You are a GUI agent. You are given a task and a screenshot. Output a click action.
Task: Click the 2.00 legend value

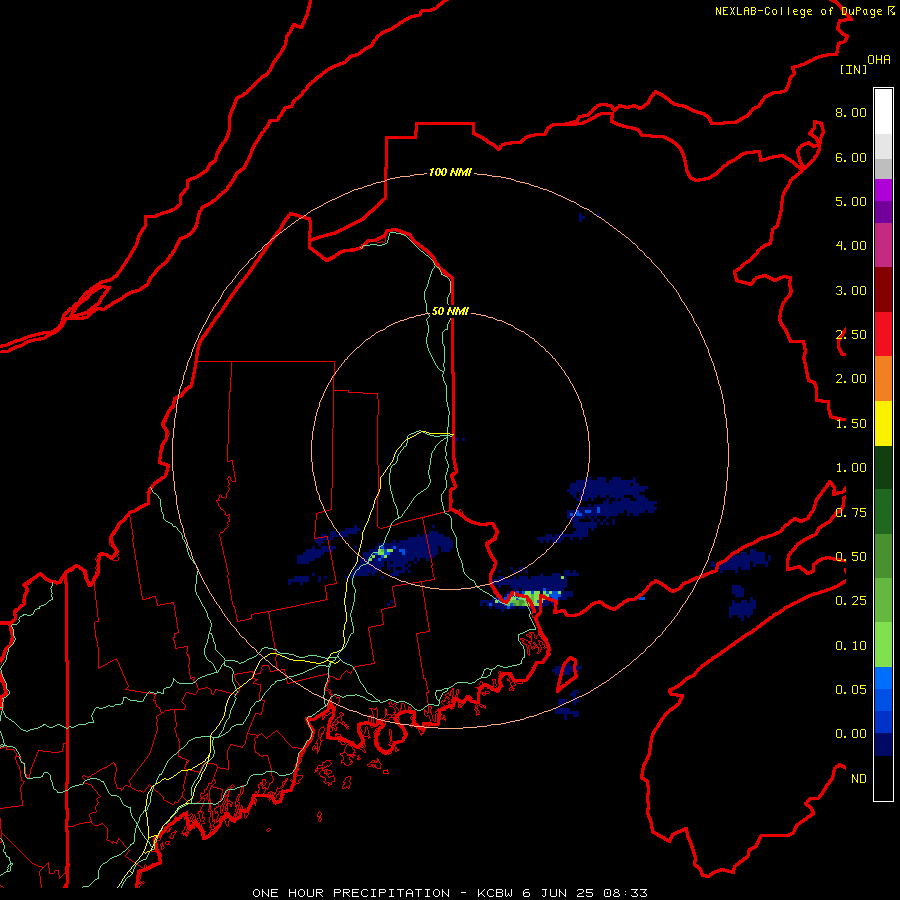[851, 379]
